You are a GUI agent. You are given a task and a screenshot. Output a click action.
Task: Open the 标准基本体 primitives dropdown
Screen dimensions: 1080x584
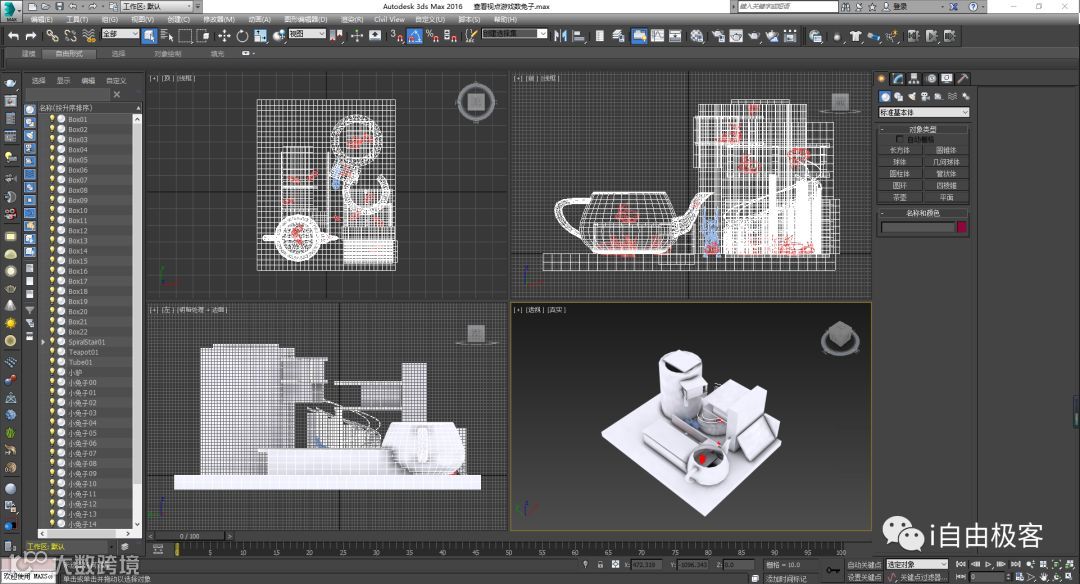tap(923, 113)
